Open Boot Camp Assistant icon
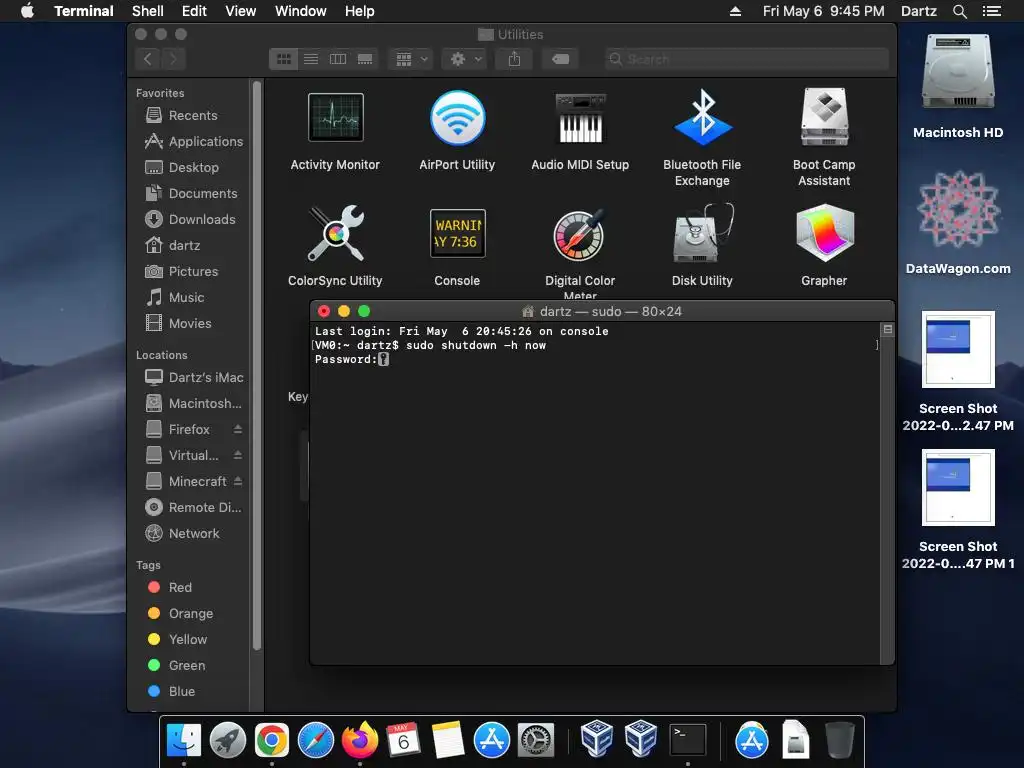The image size is (1024, 768). (x=824, y=118)
